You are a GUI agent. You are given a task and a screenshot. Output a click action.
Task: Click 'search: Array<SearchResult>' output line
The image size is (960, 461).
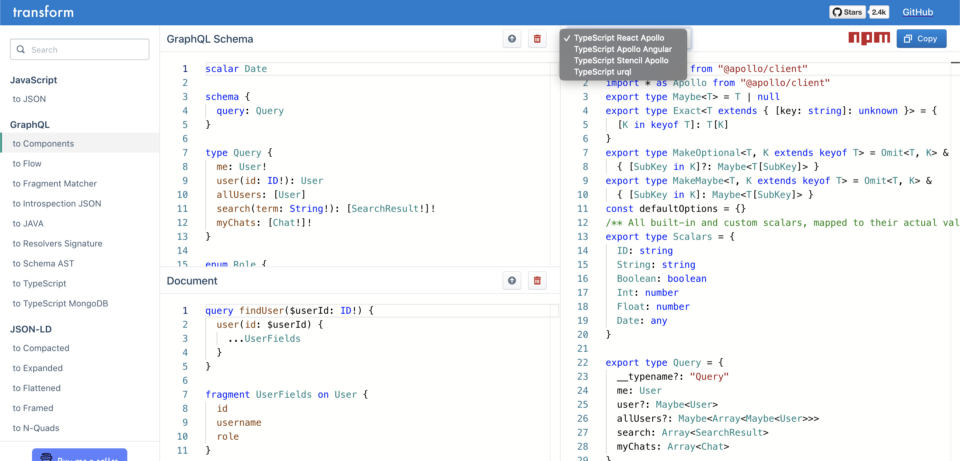click(692, 433)
